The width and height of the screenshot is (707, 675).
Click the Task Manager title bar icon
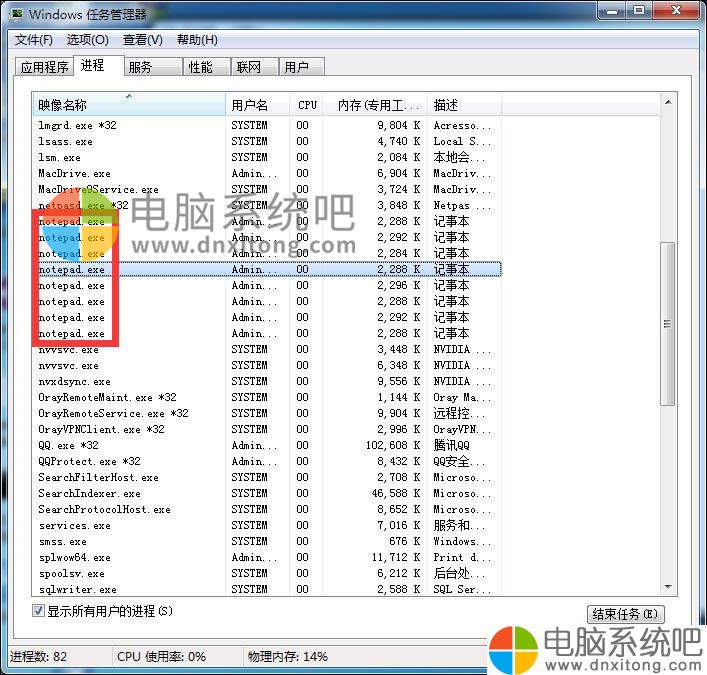pos(17,14)
